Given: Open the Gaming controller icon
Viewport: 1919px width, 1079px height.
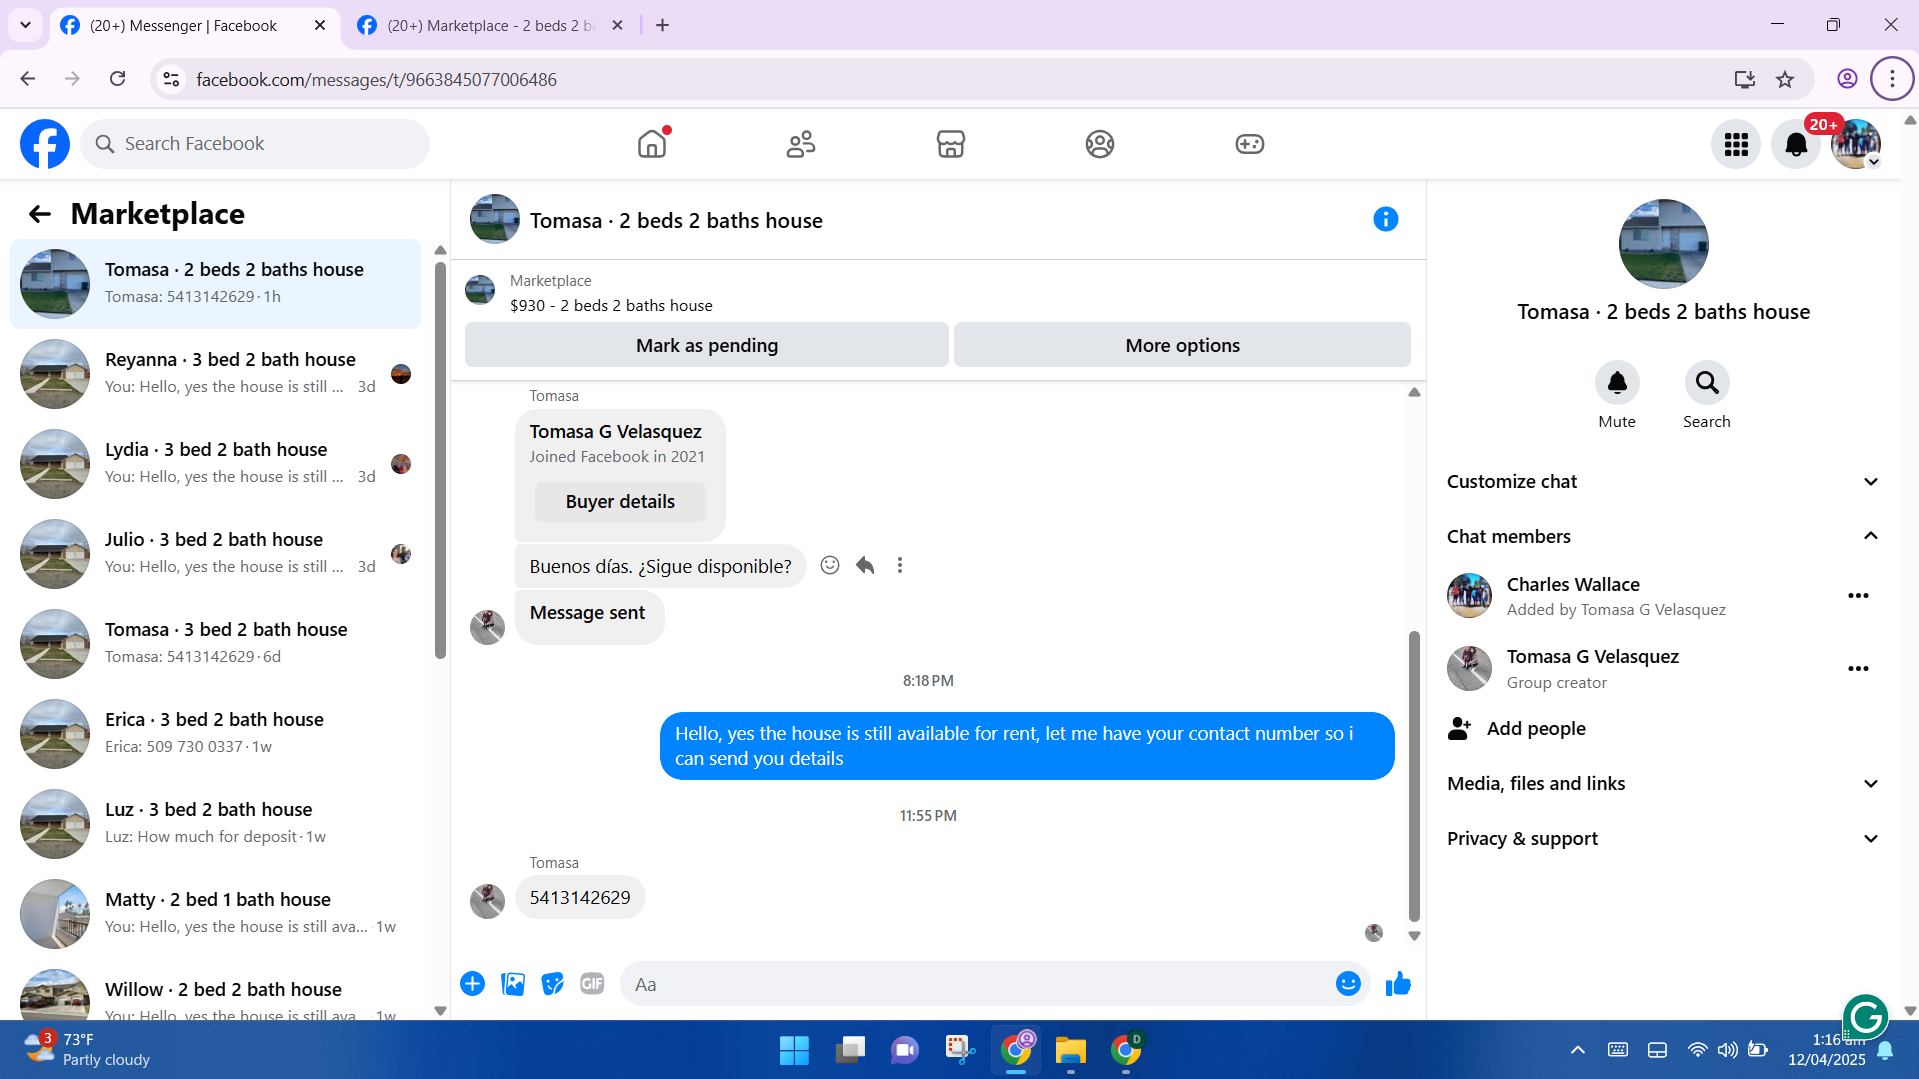Looking at the screenshot, I should point(1249,144).
